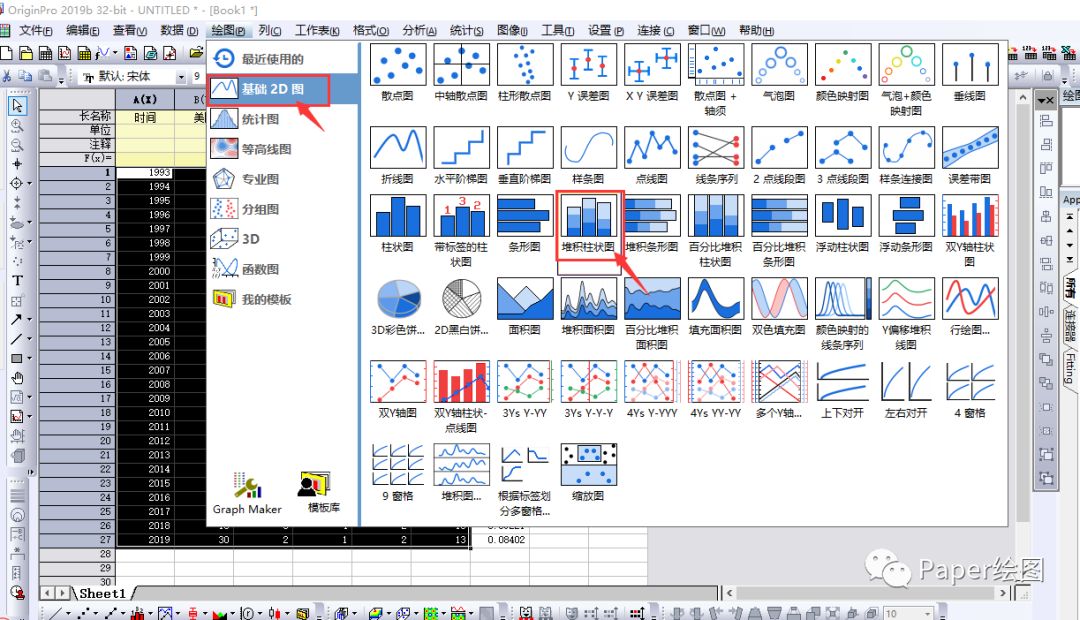Open the 帮助(H) help menu

point(756,30)
